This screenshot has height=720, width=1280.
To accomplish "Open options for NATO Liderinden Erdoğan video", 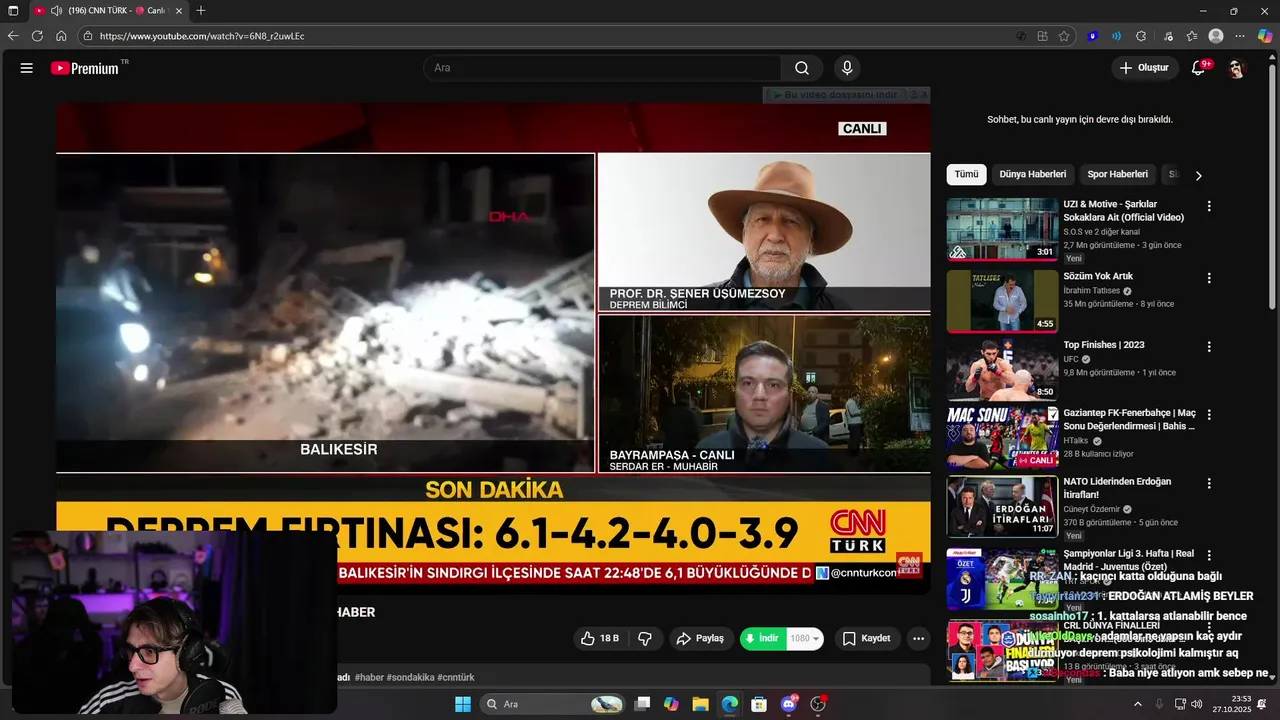I will tap(1209, 483).
